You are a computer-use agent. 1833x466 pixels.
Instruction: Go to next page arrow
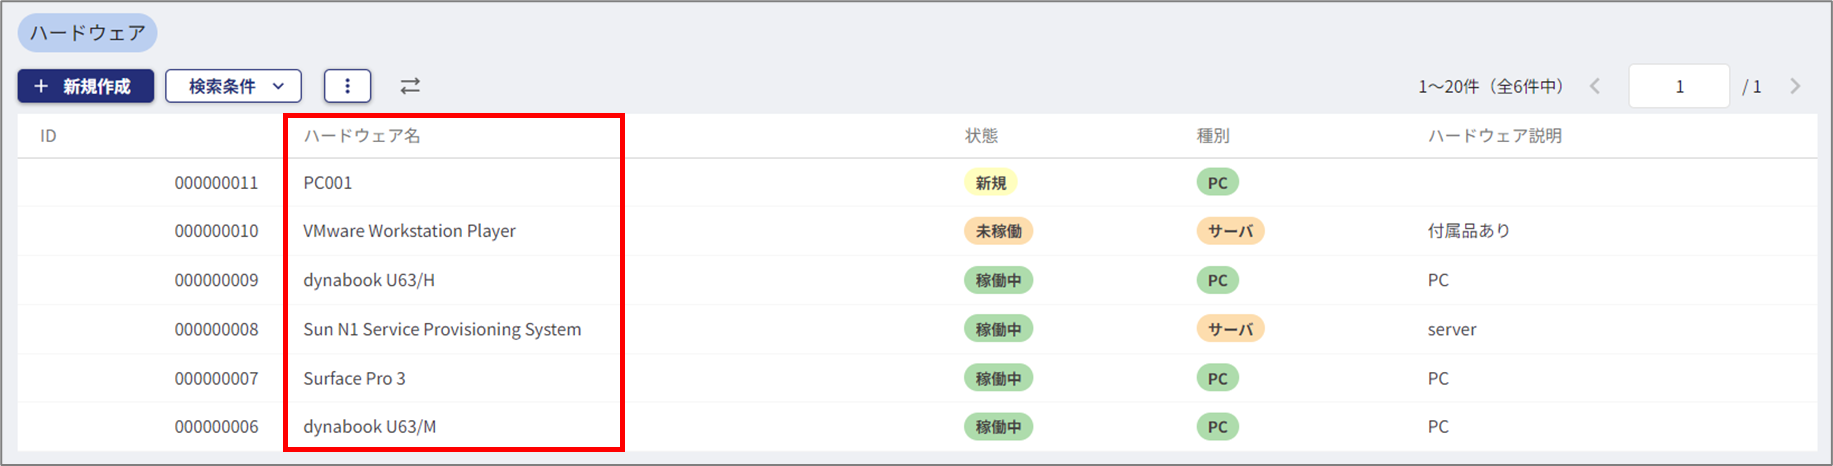pyautogui.click(x=1795, y=86)
